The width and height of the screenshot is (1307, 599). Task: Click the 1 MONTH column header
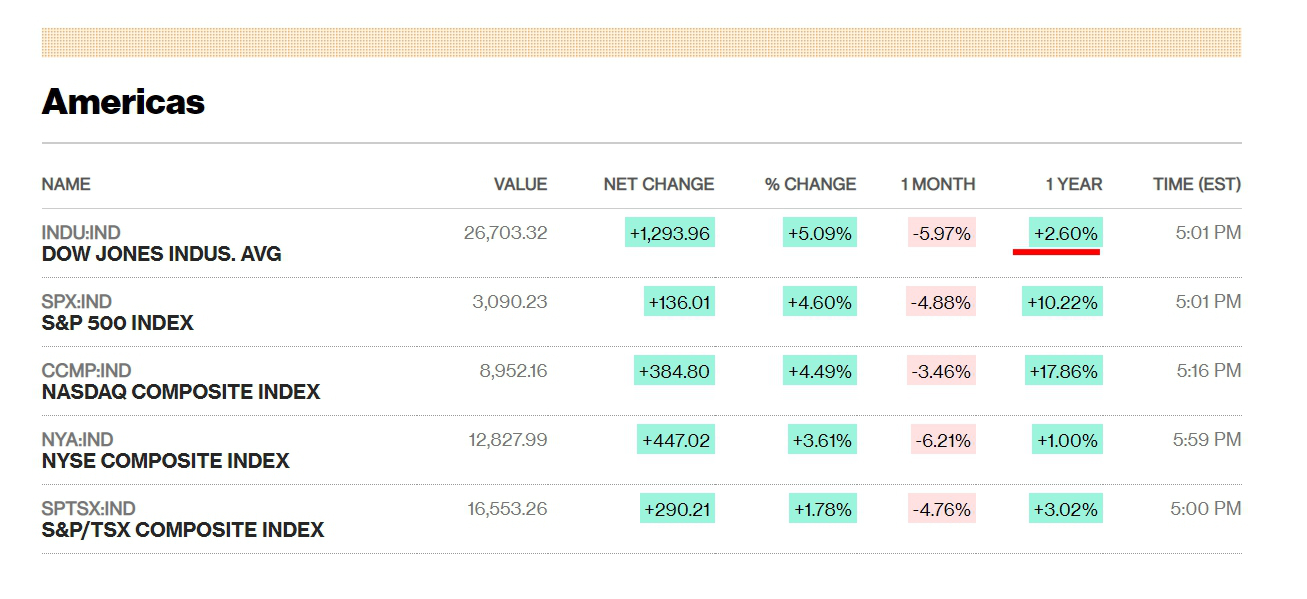pos(938,184)
